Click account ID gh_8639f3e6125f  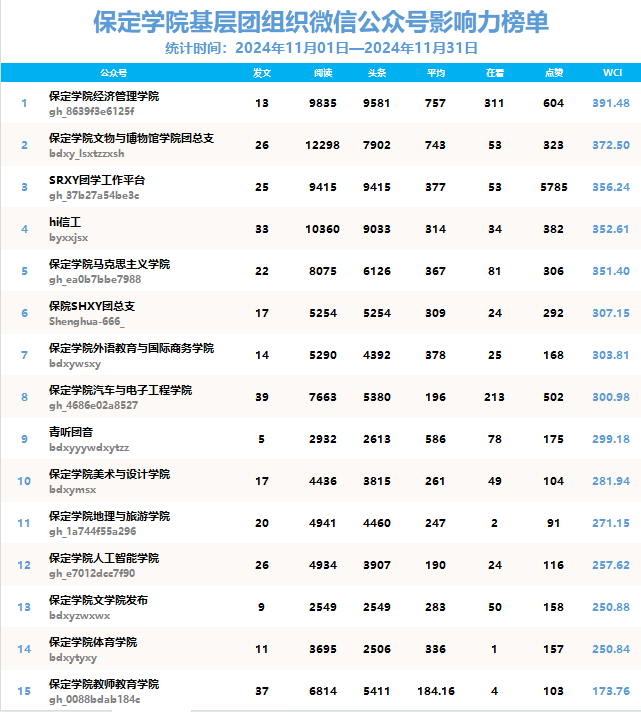pos(92,111)
